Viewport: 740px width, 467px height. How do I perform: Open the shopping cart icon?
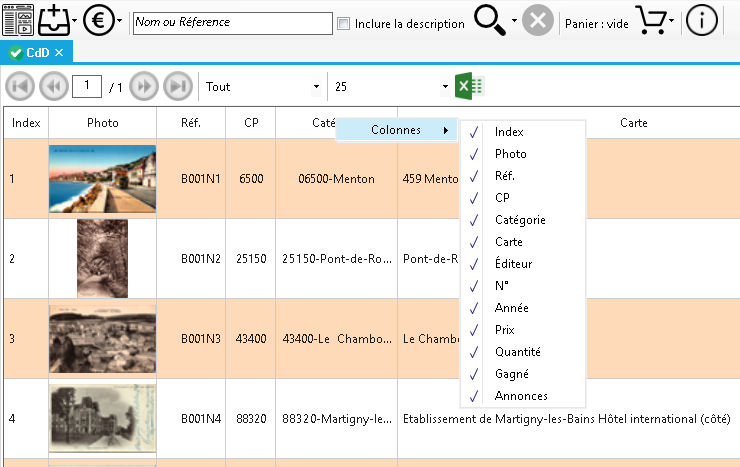coord(651,21)
